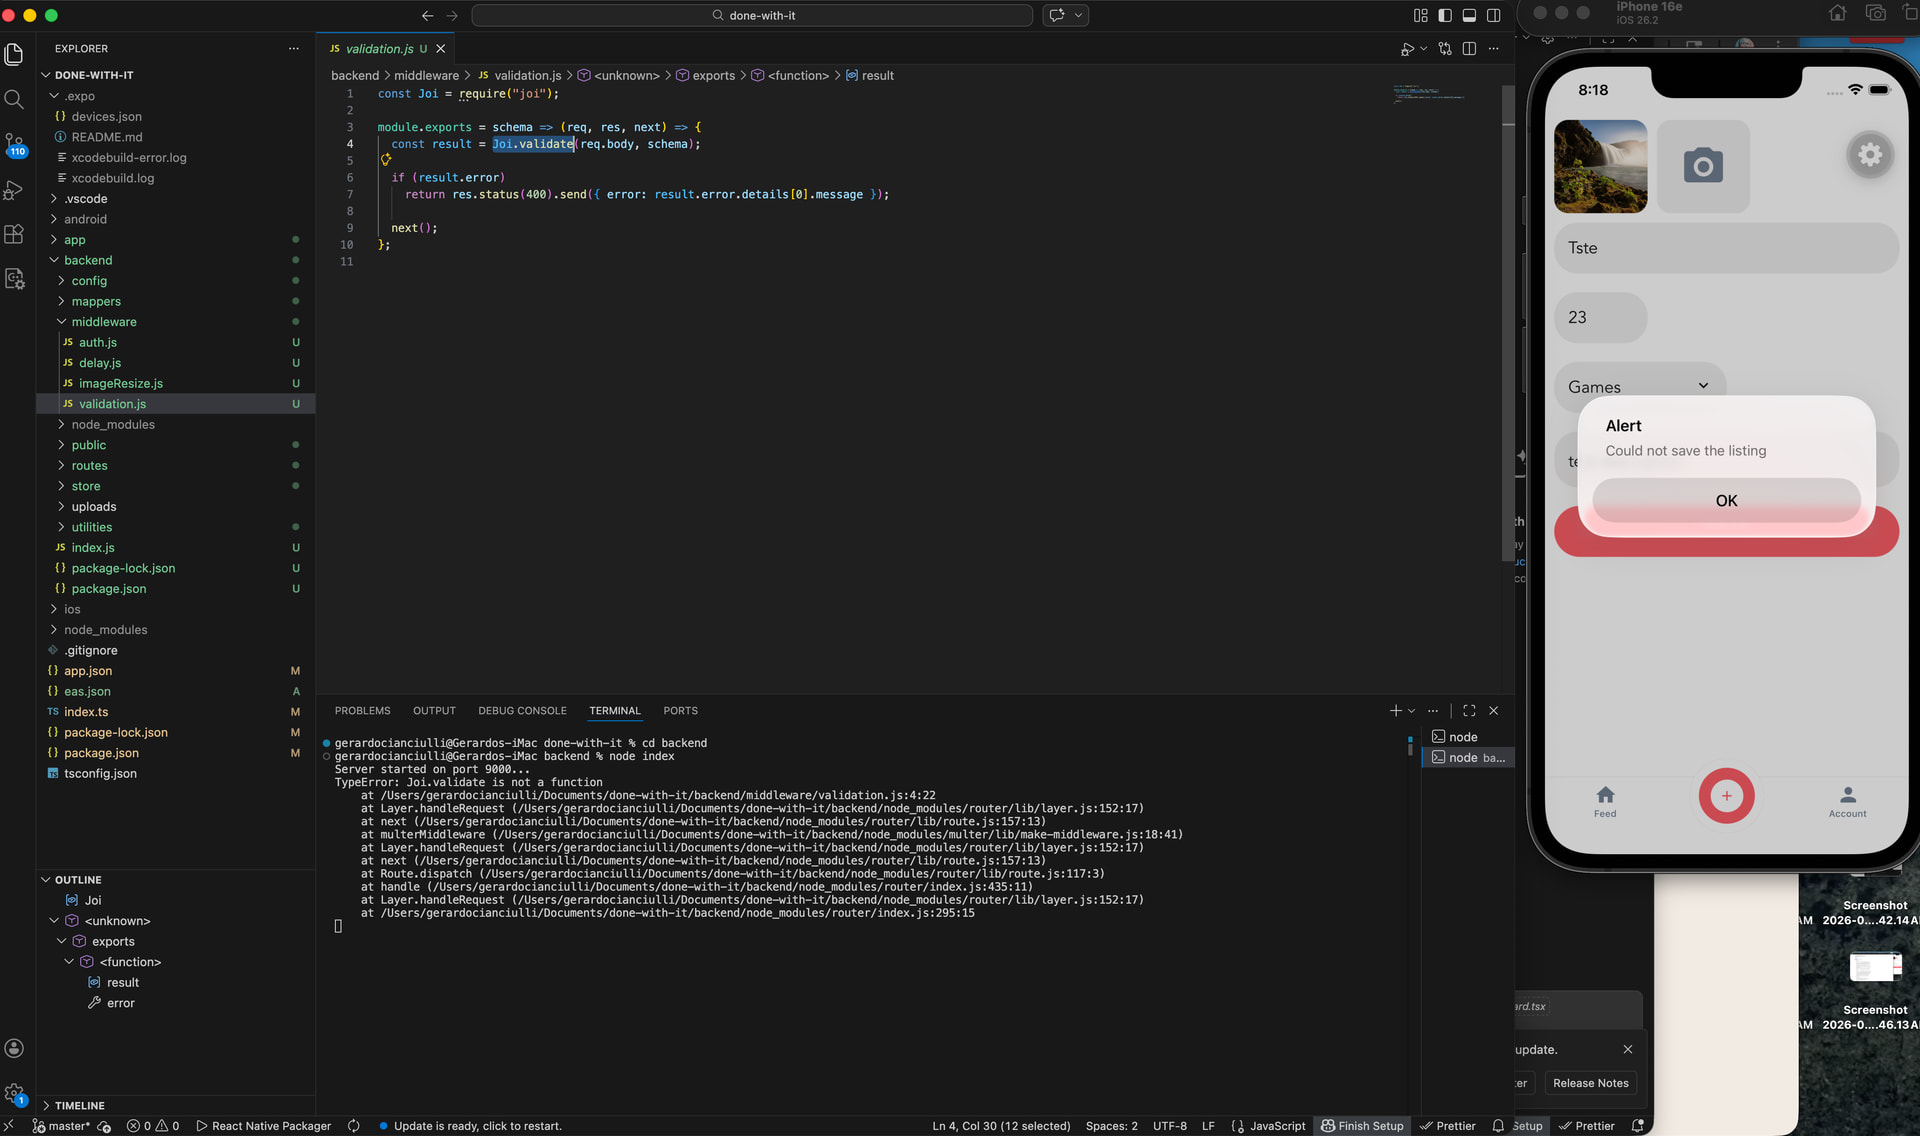Click the split editor right icon
The image size is (1920, 1136).
point(1469,49)
